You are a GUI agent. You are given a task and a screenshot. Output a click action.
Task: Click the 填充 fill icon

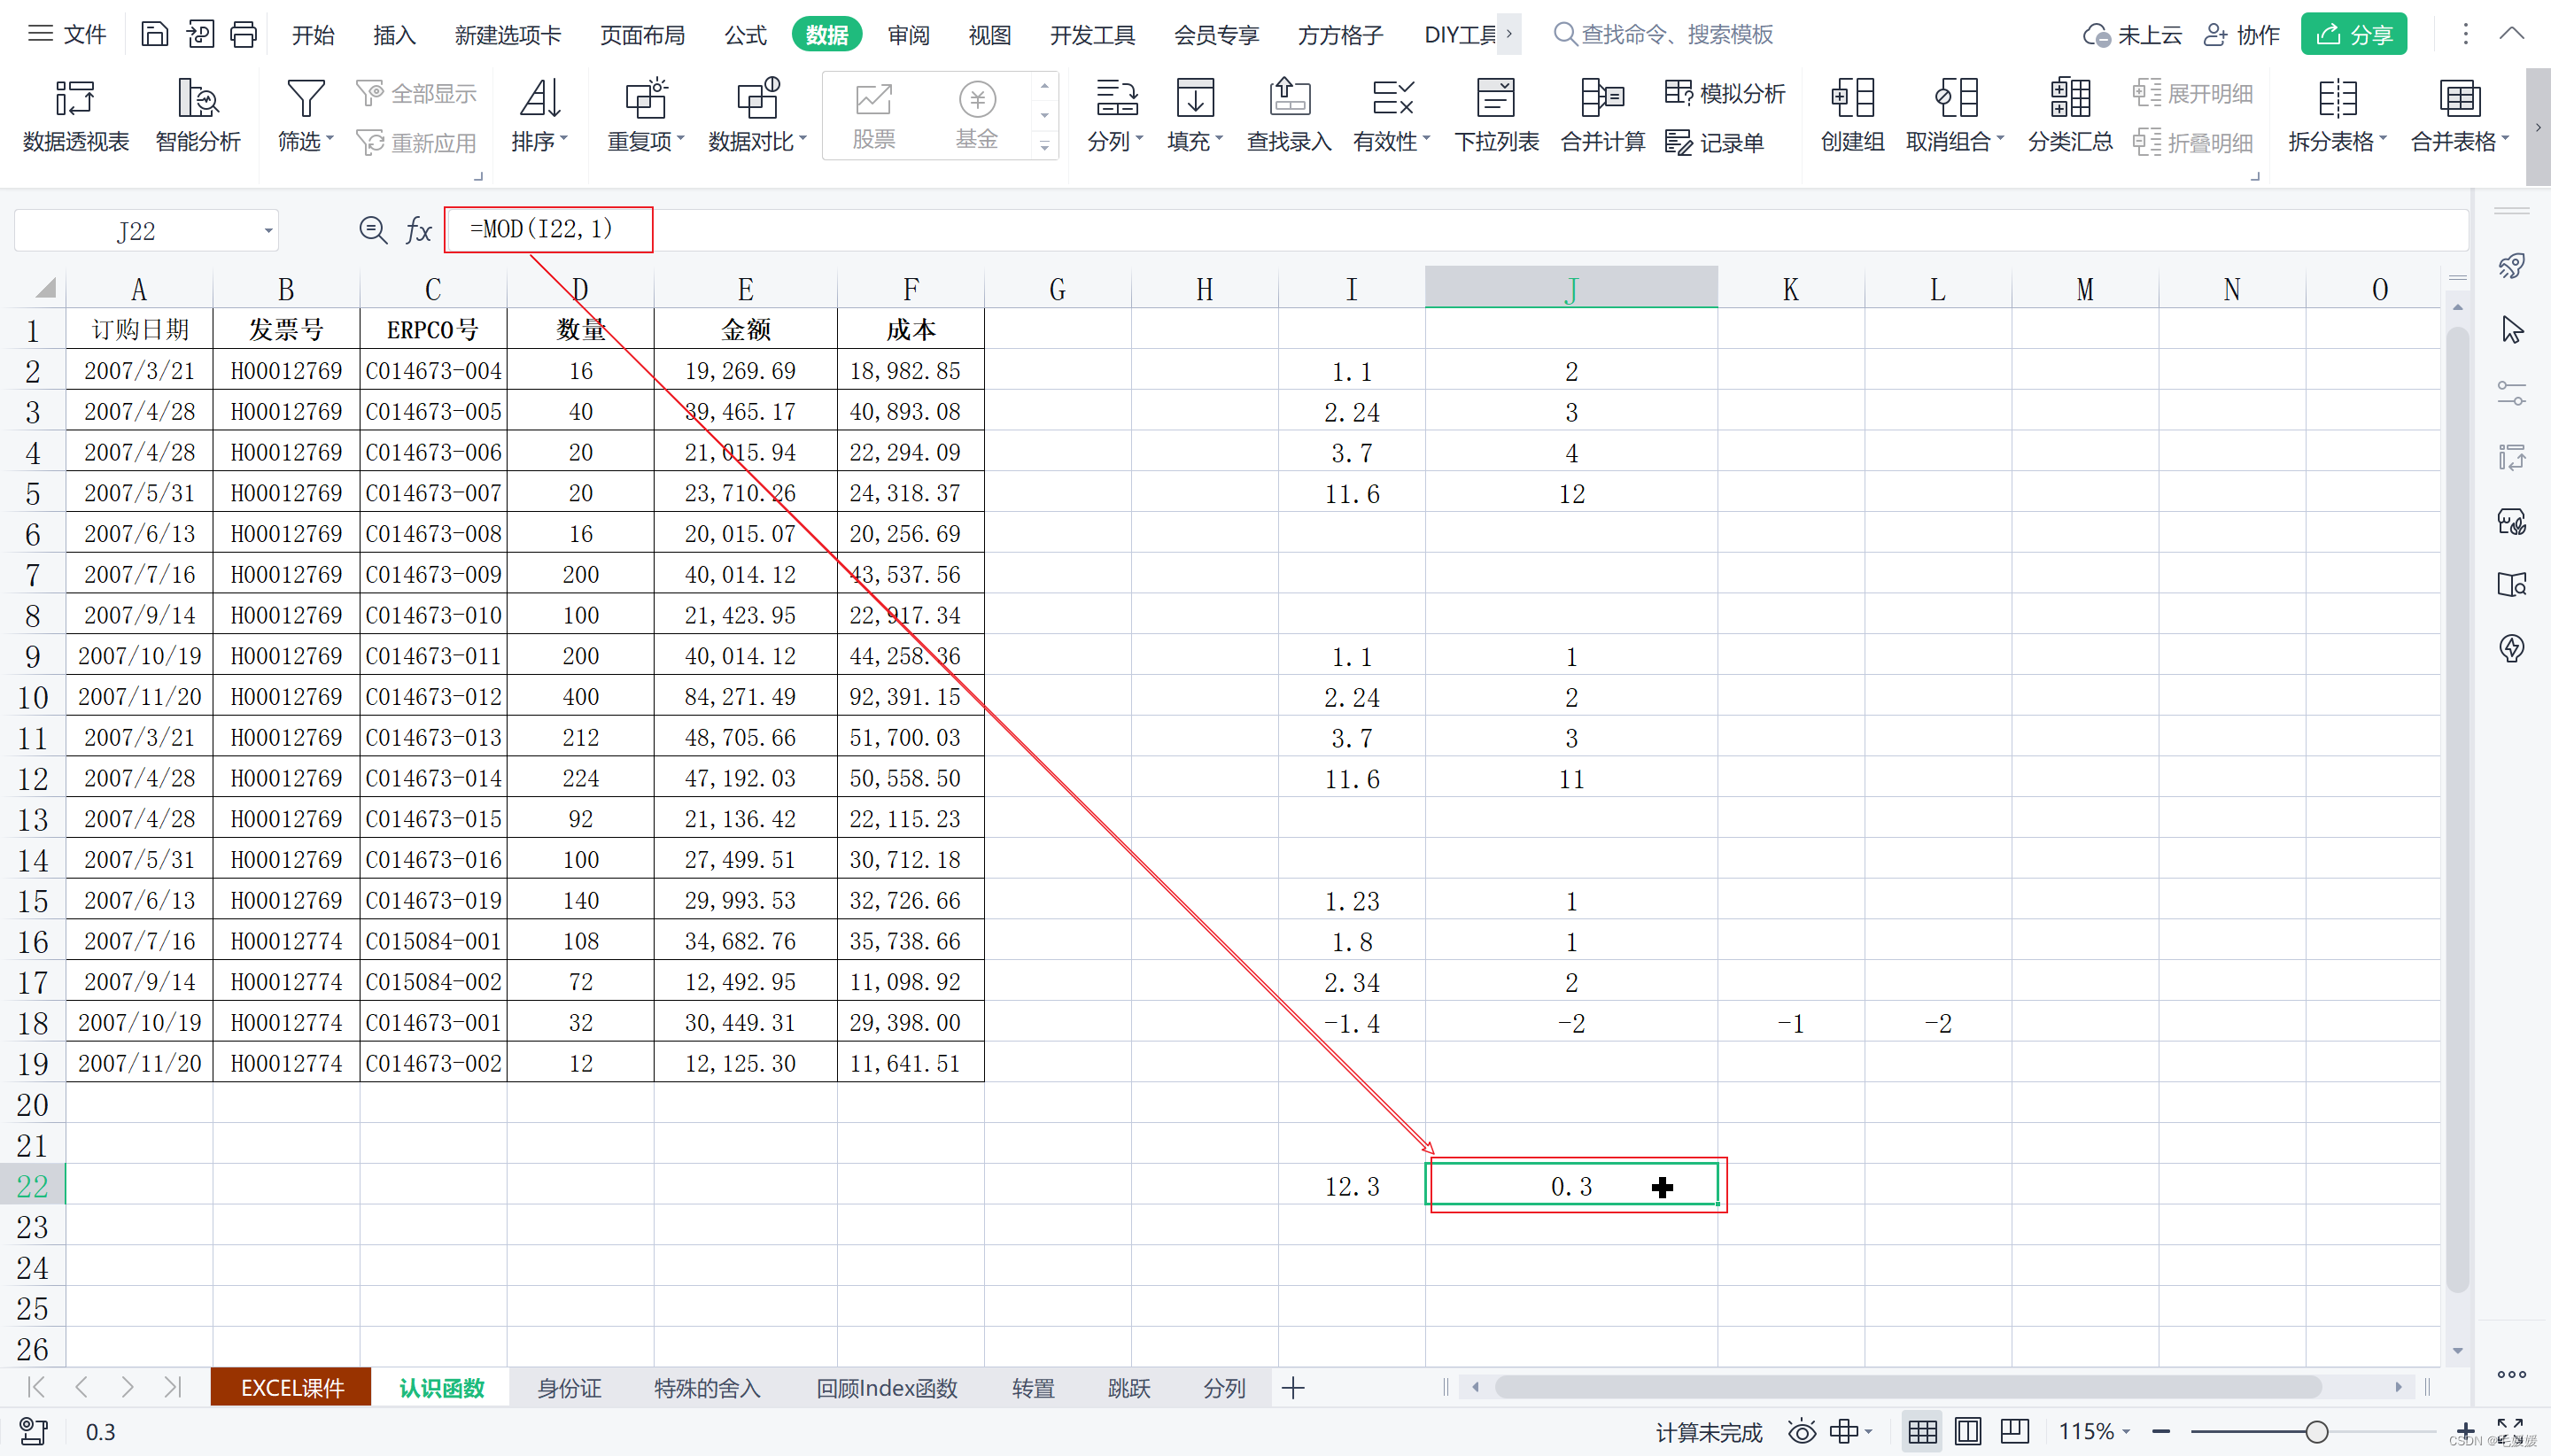[1195, 98]
